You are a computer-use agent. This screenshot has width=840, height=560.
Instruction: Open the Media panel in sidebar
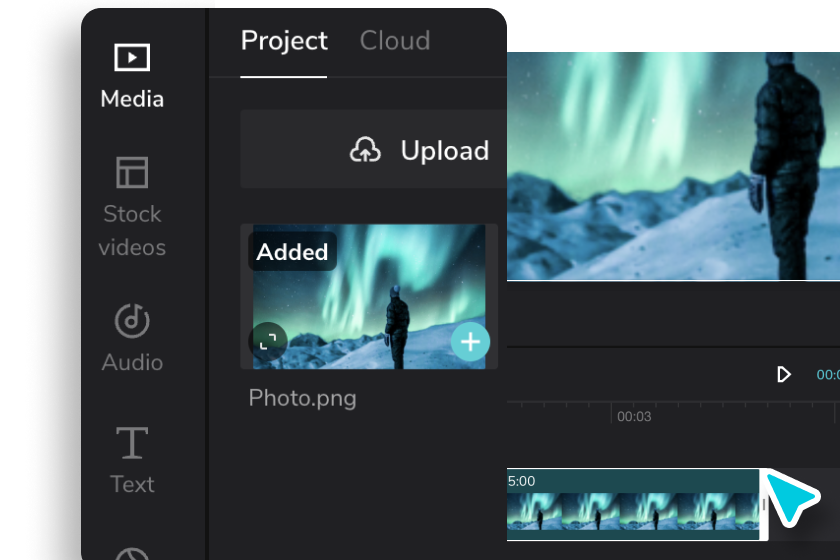click(132, 76)
